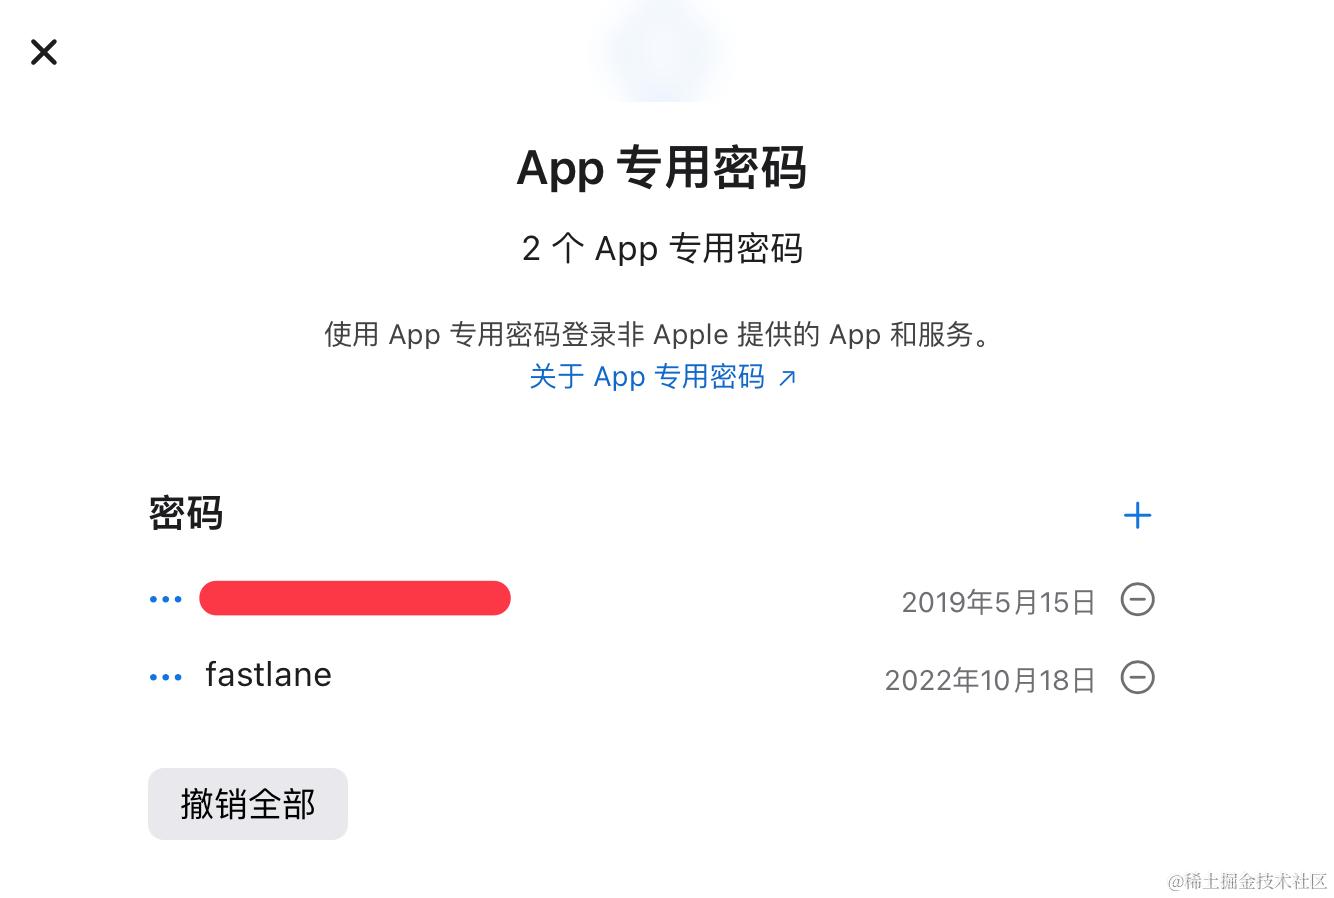Open three-dot menu beside fastlane
The image size is (1334, 898).
click(x=165, y=678)
